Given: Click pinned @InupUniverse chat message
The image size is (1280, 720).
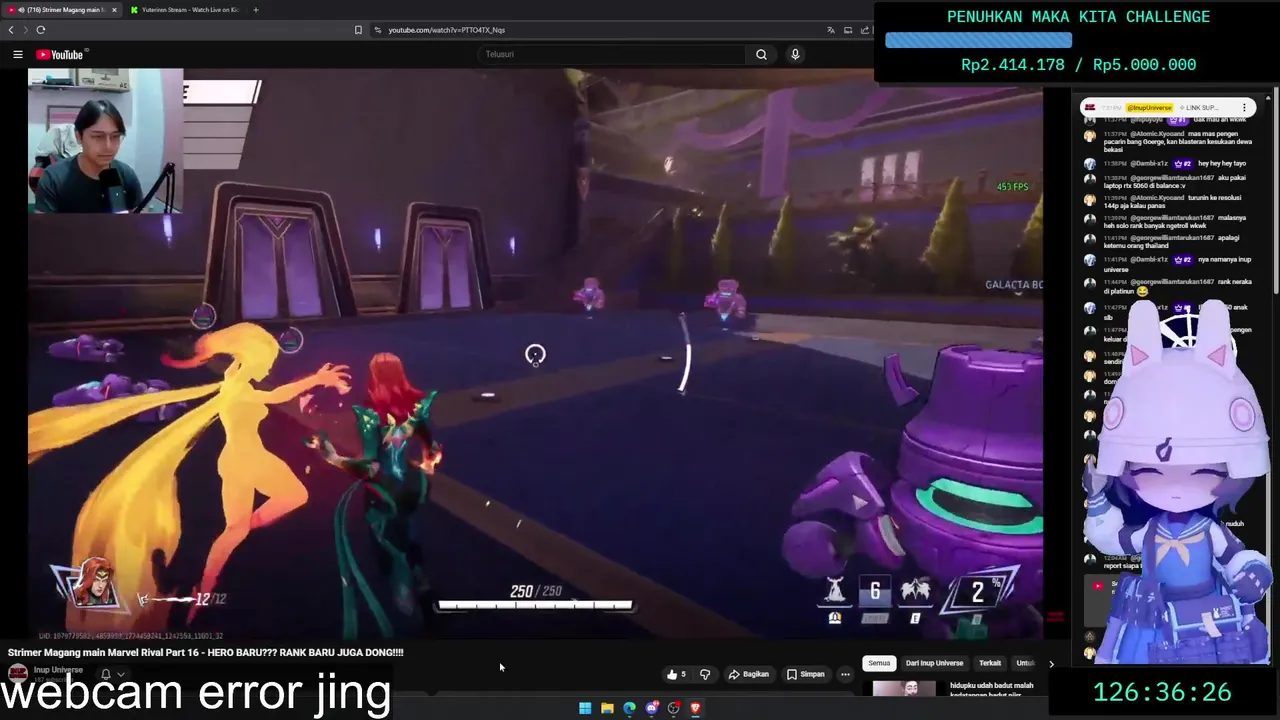Looking at the screenshot, I should tap(1167, 107).
